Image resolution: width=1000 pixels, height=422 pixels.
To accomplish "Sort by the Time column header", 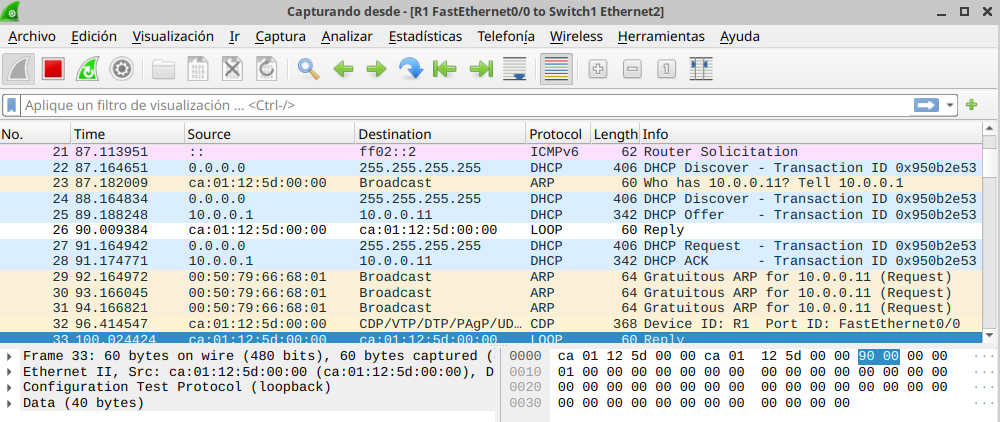I will pyautogui.click(x=128, y=135).
